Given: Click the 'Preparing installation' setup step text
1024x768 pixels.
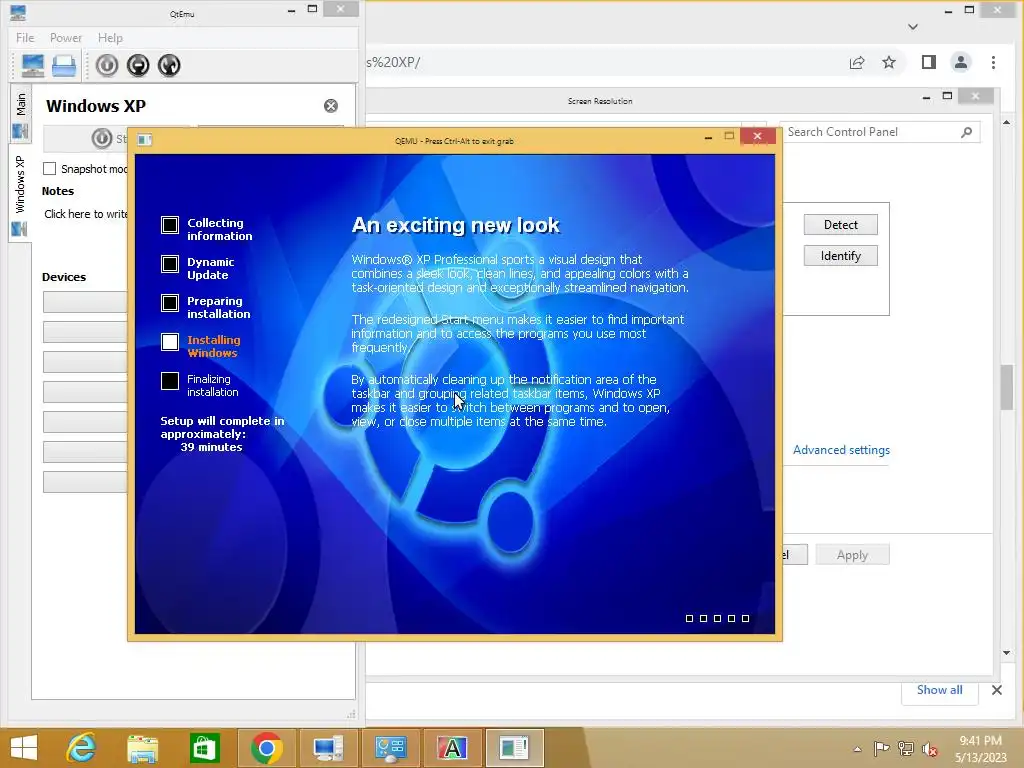Looking at the screenshot, I should pyautogui.click(x=218, y=308).
